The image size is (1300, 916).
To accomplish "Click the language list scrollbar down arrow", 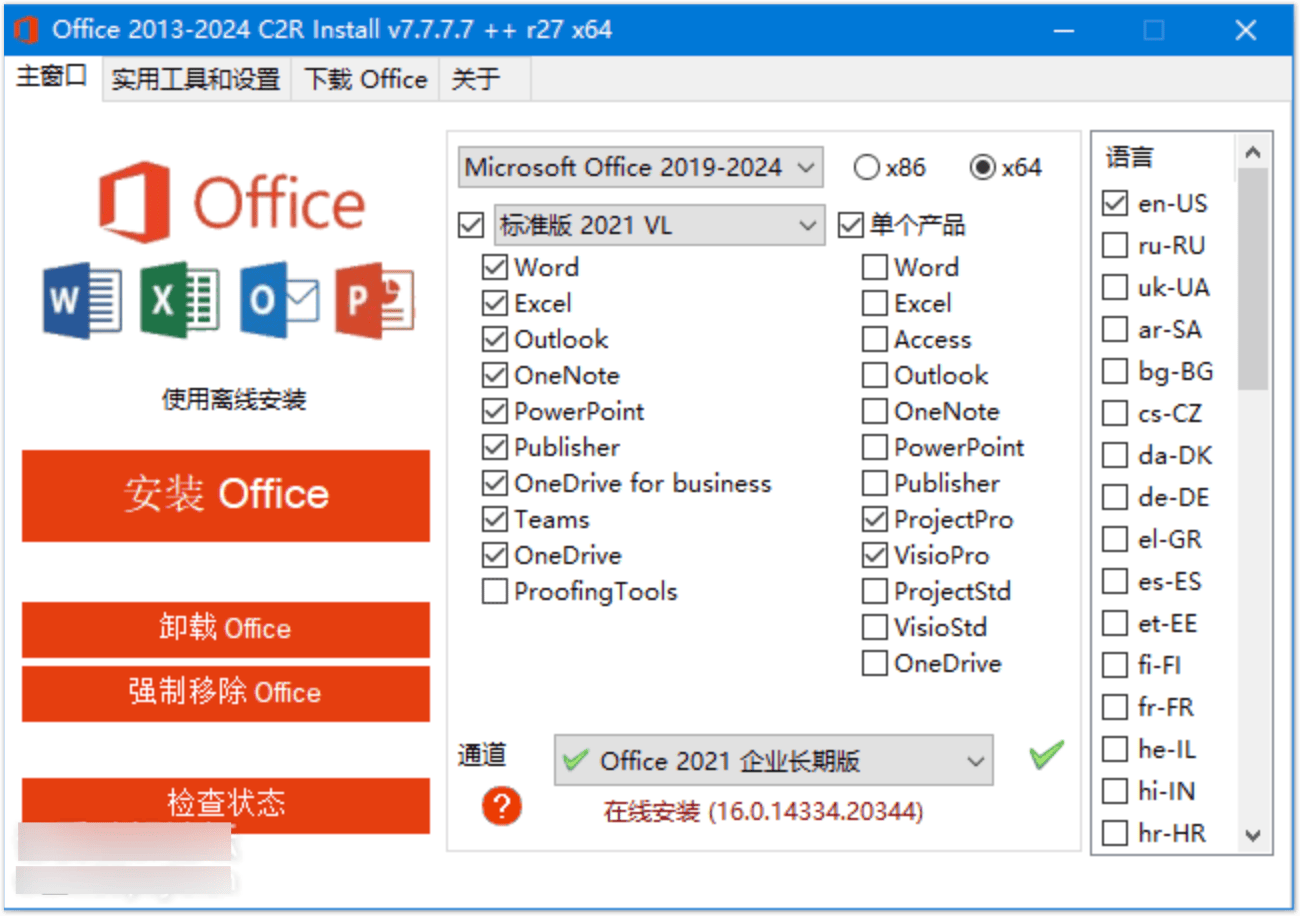I will pyautogui.click(x=1252, y=836).
